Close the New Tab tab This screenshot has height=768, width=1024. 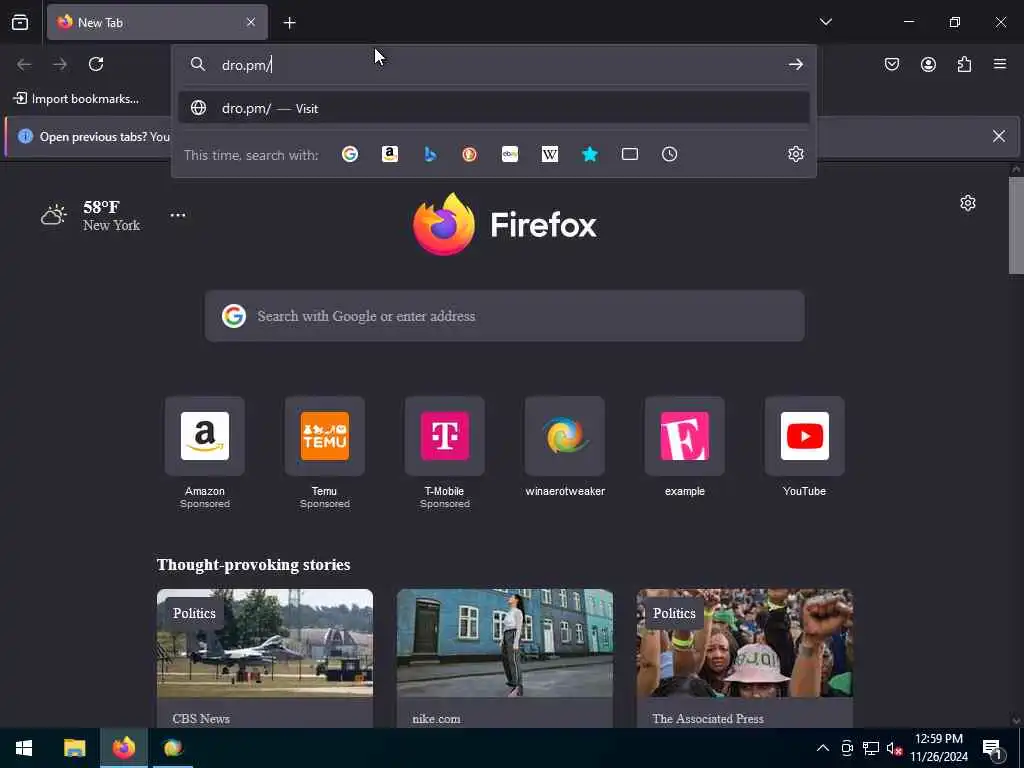pyautogui.click(x=251, y=22)
